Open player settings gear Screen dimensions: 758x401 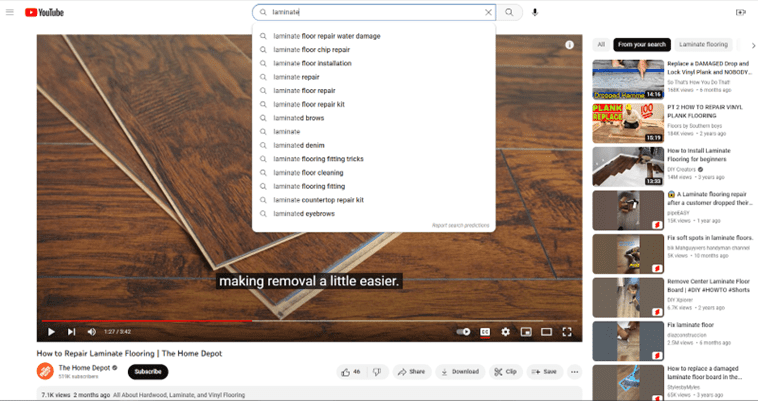(x=505, y=331)
